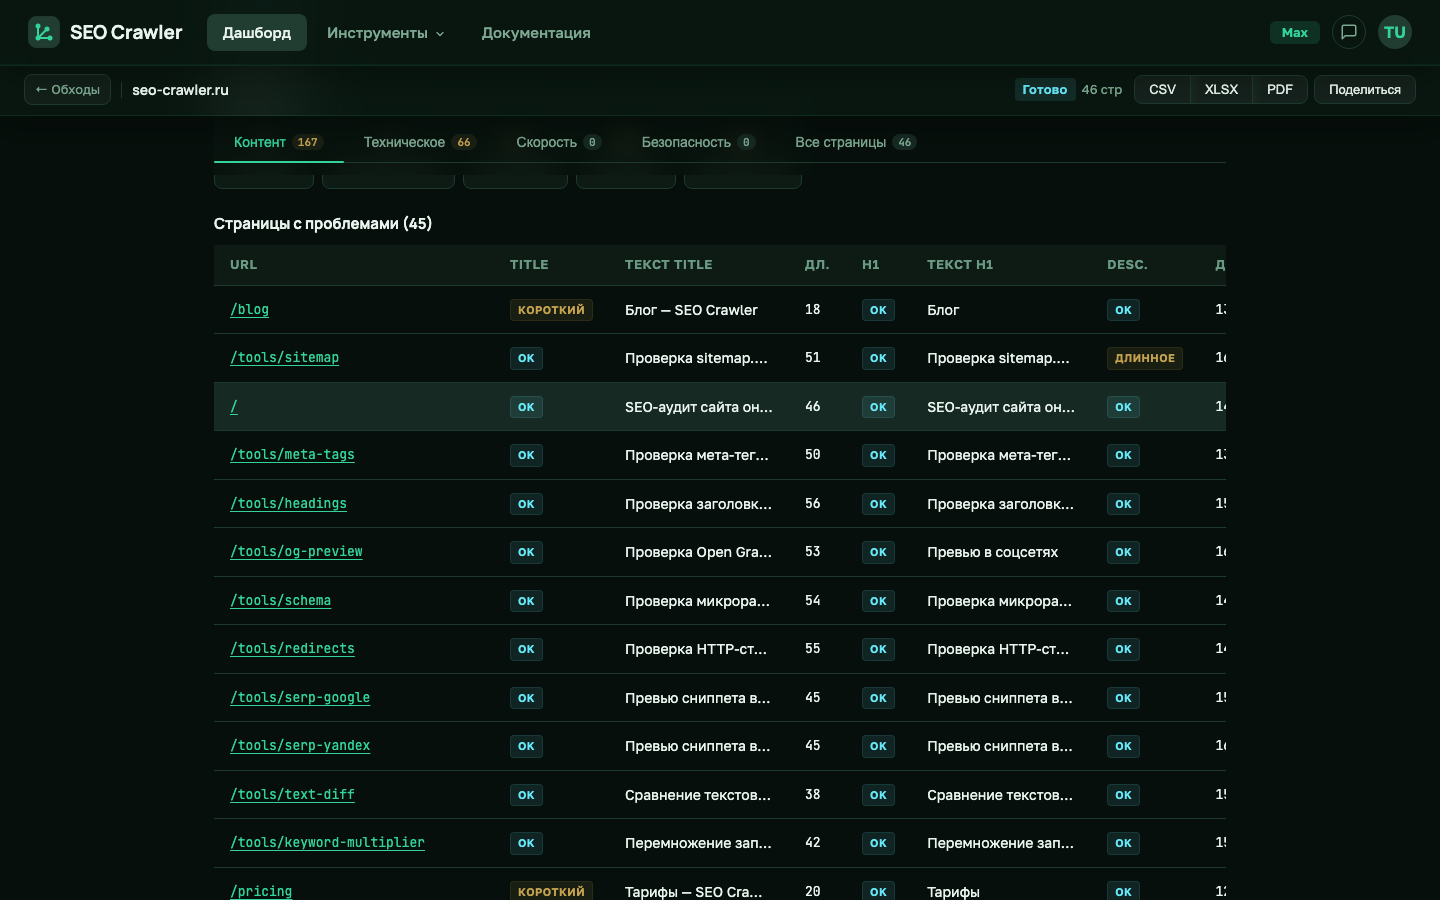Open the /tools/text-diff URL link
Screen dimensions: 1440x900
(x=292, y=795)
